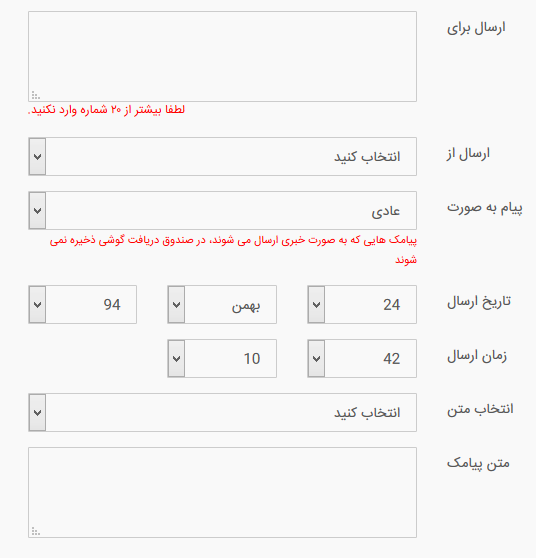
Task: Open the year dropdown showing 94
Action: click(83, 305)
